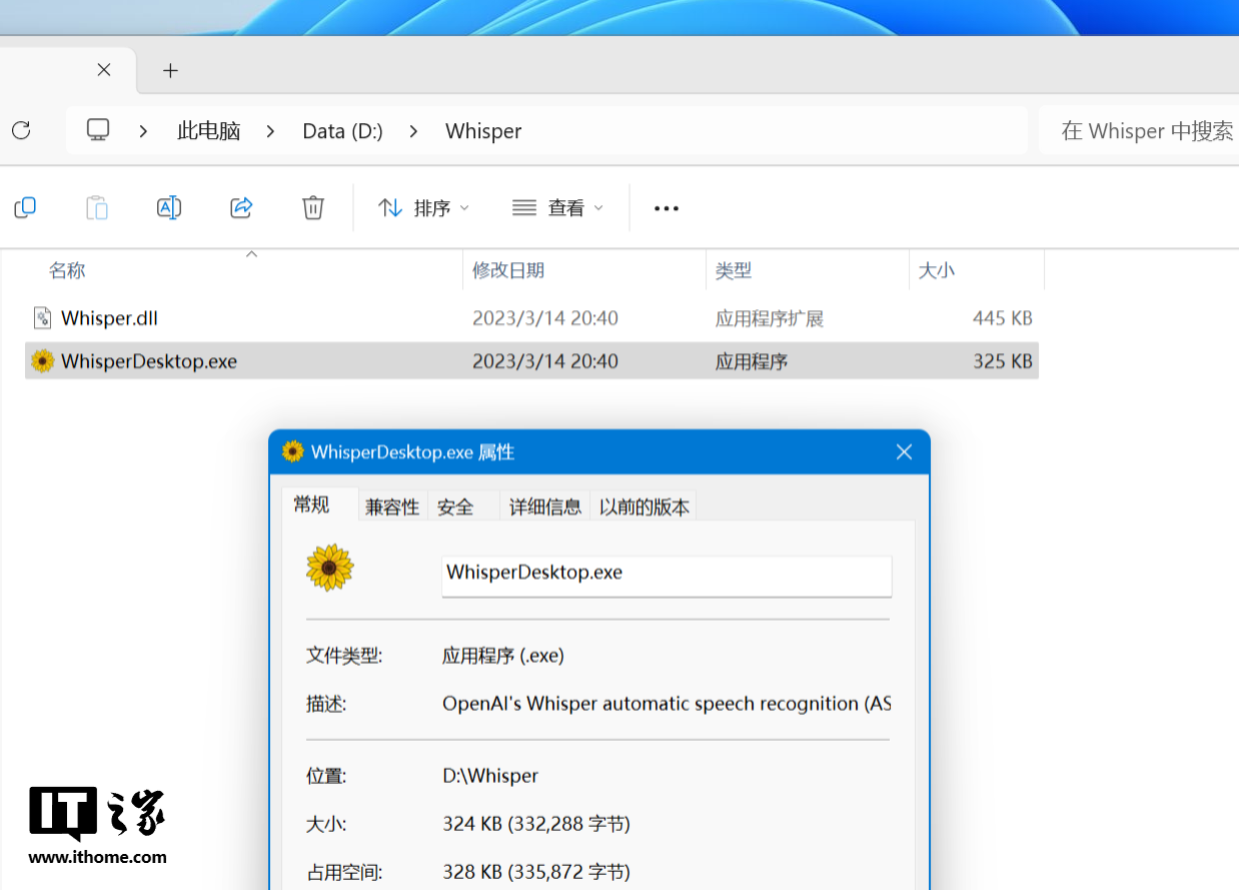Open the 安全 tab in properties

tap(455, 507)
